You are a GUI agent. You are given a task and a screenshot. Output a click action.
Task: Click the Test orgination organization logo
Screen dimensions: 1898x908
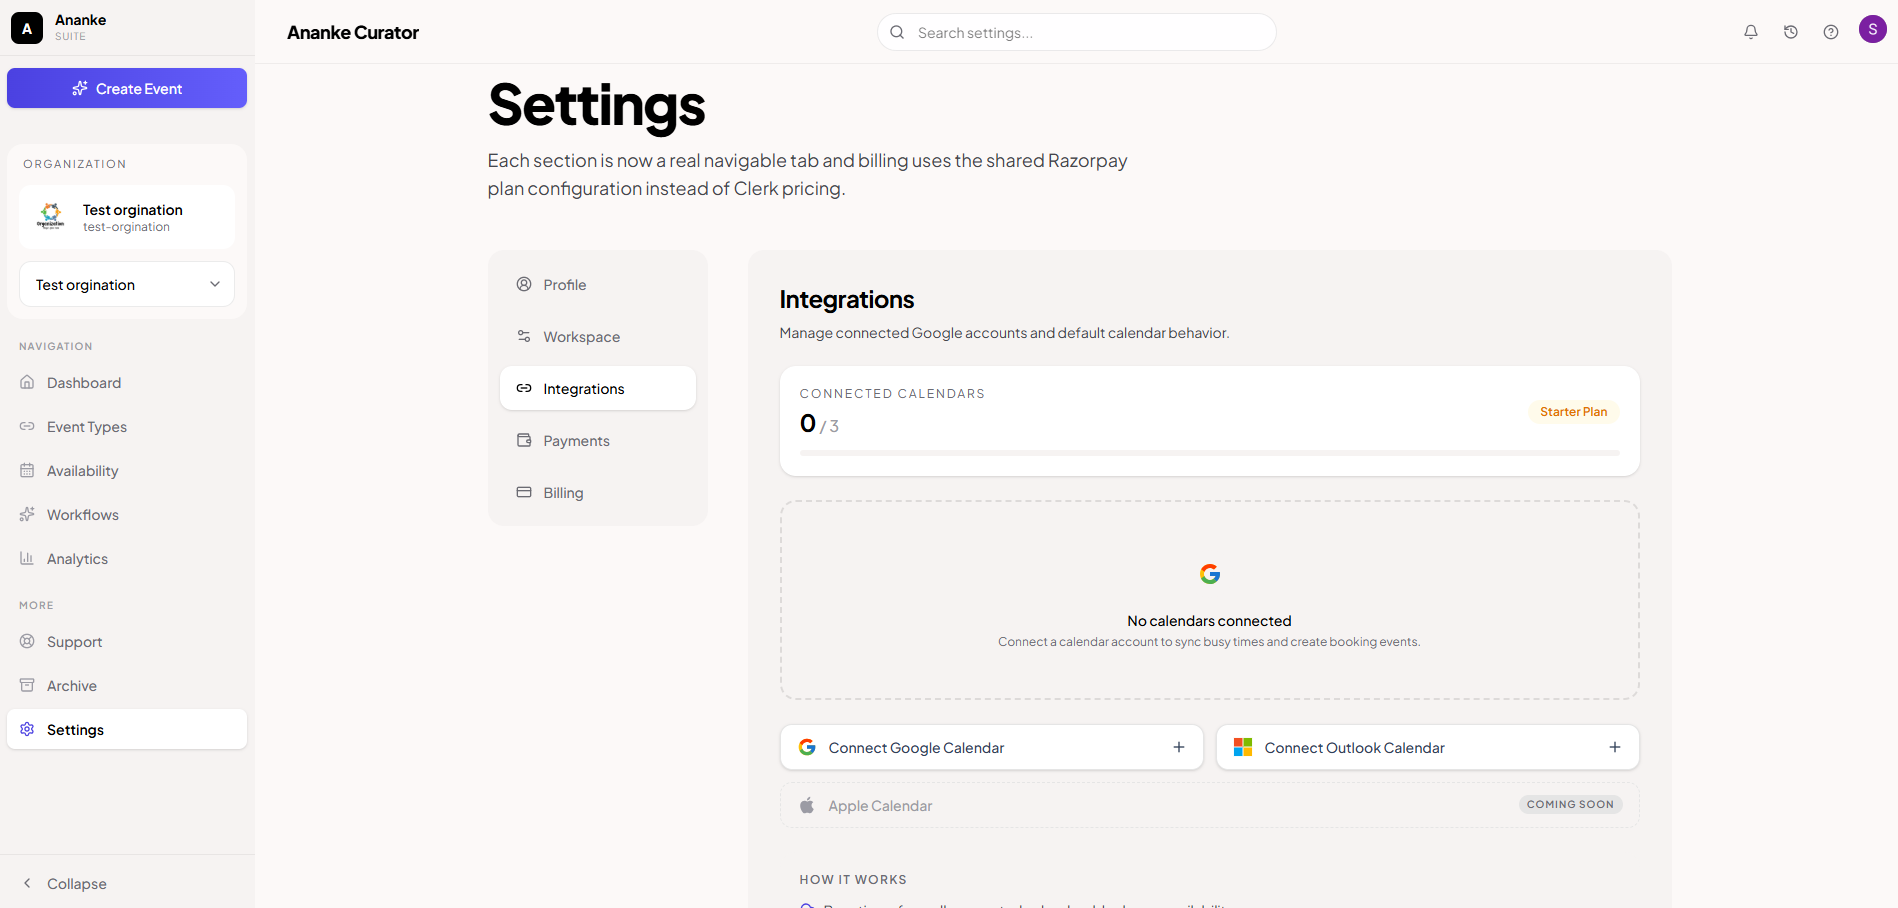point(51,216)
